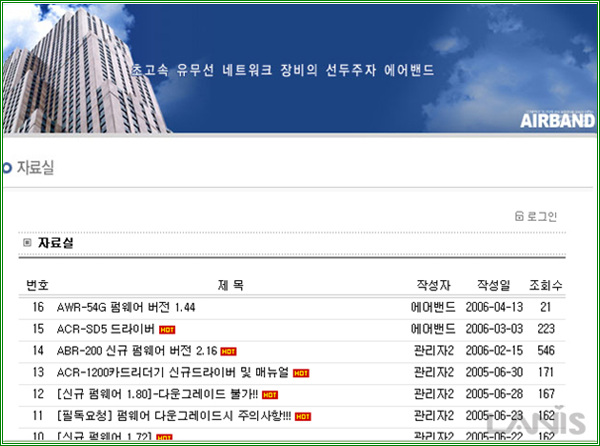Click date 2005-06-23

pyautogui.click(x=494, y=416)
